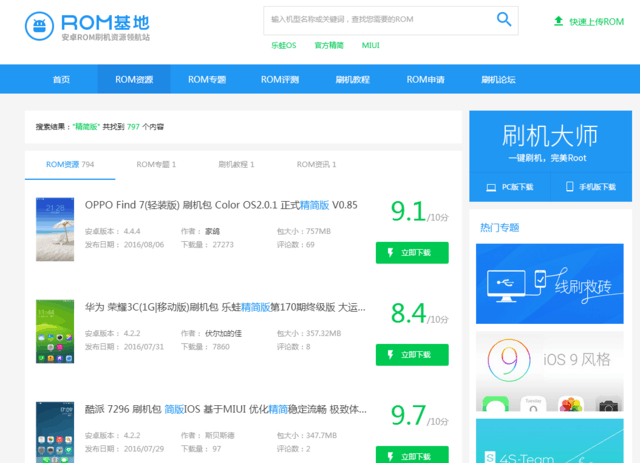Screen dimensions: 640x463
Task: Open the 刷机论坛 navigation item
Action: click(498, 79)
